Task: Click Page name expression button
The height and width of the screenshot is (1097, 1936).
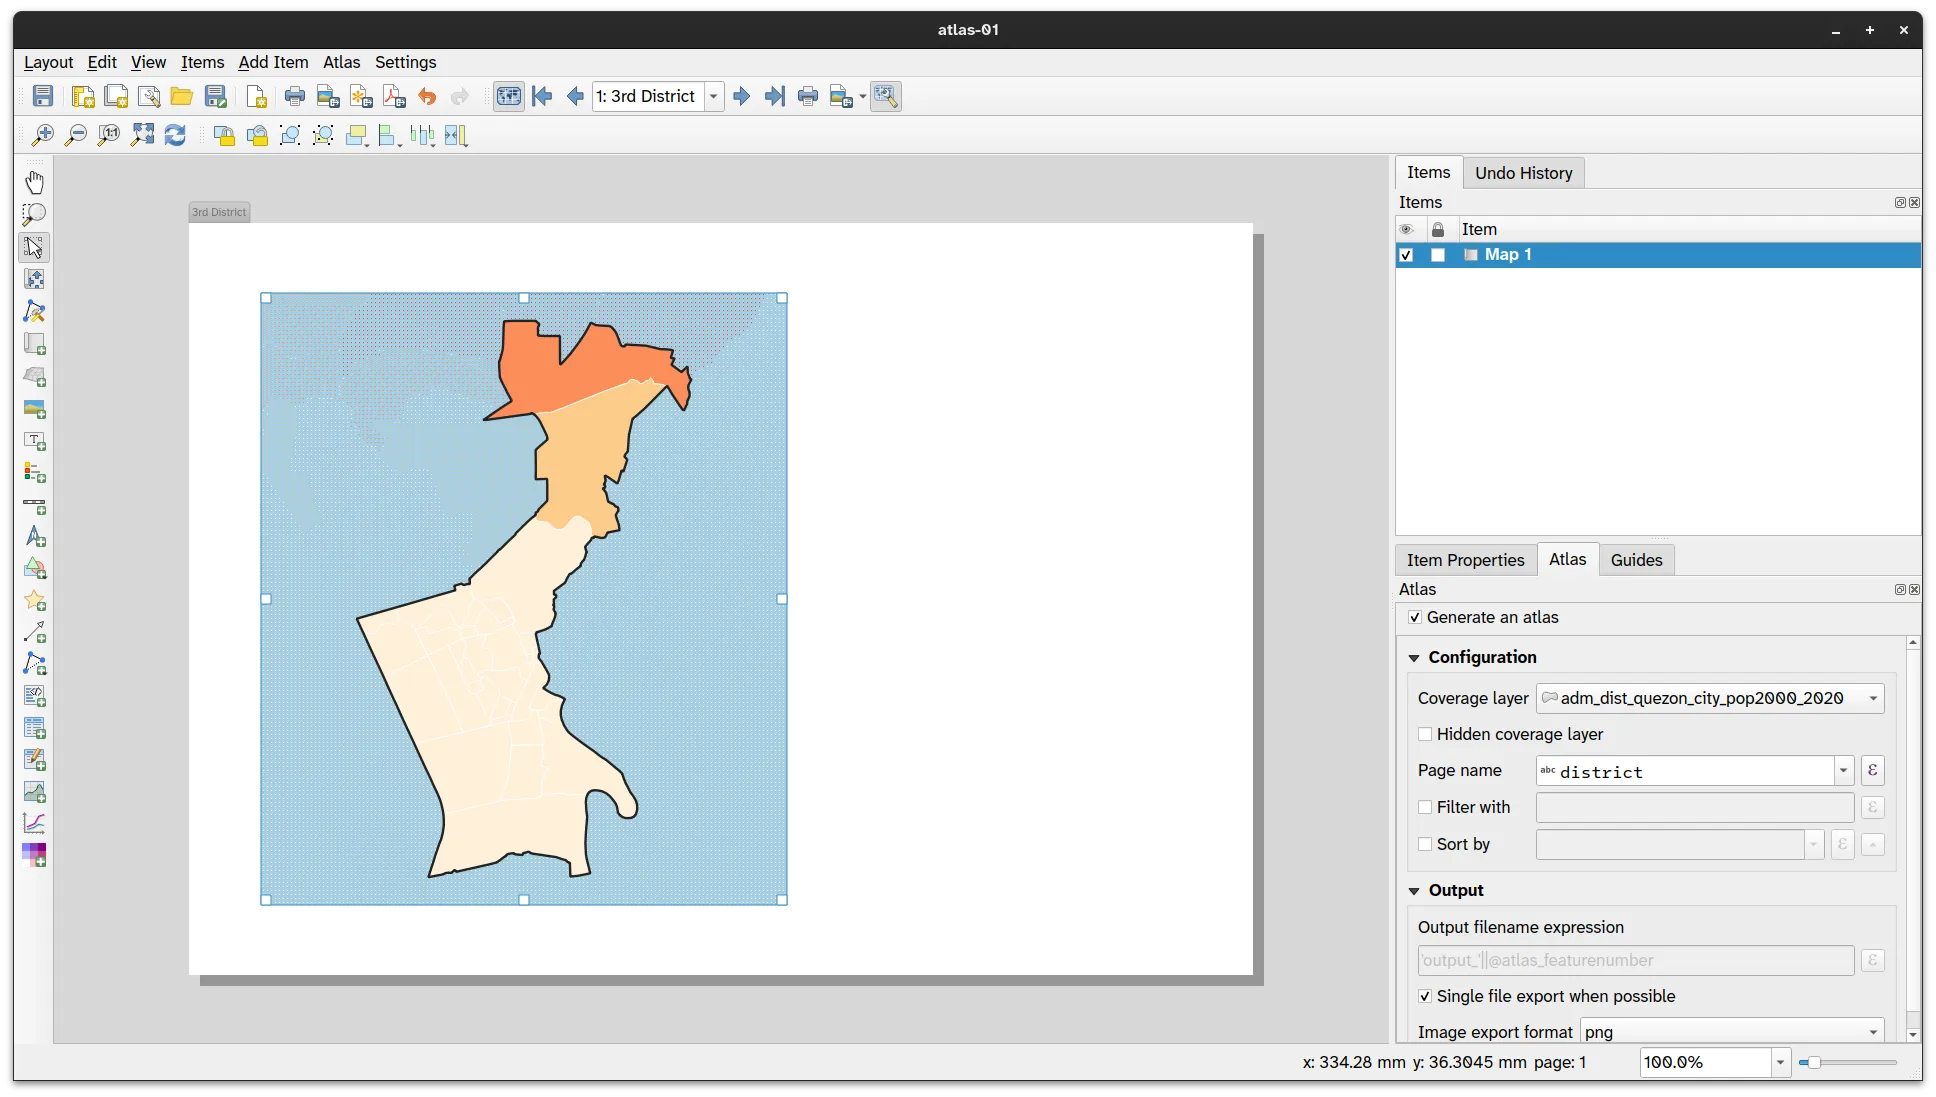Action: tap(1872, 771)
